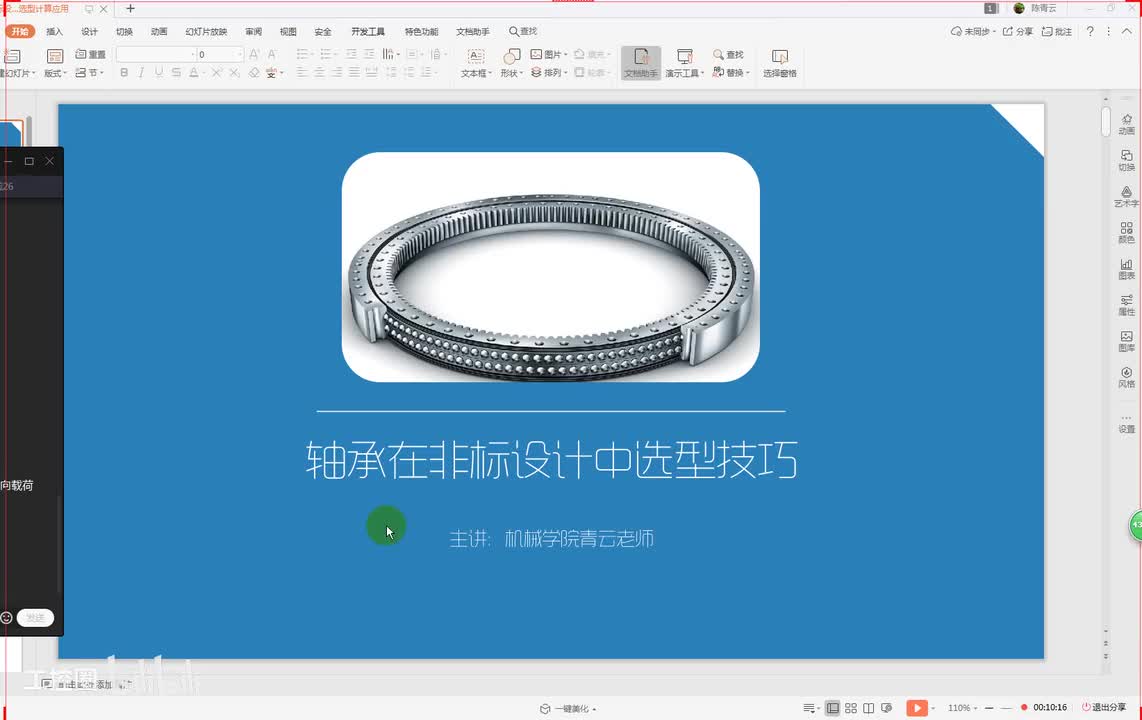Toggle strikethrough formatting
This screenshot has width=1142, height=720.
[x=176, y=73]
